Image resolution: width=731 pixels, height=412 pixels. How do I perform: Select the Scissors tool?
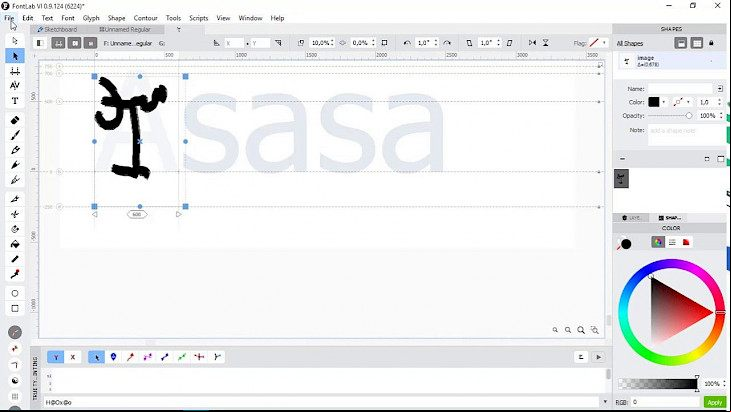(x=15, y=214)
